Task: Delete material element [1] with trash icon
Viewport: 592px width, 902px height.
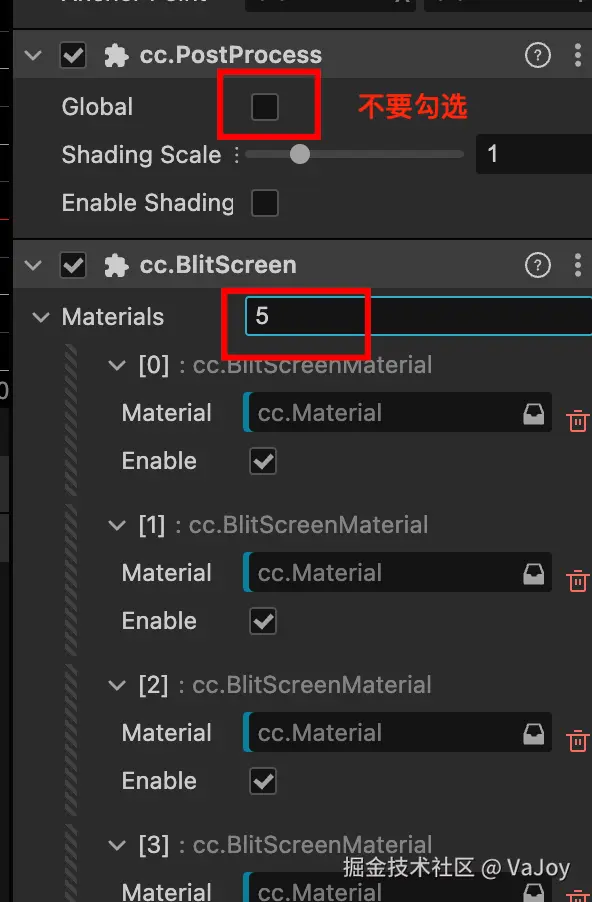Action: pyautogui.click(x=577, y=580)
